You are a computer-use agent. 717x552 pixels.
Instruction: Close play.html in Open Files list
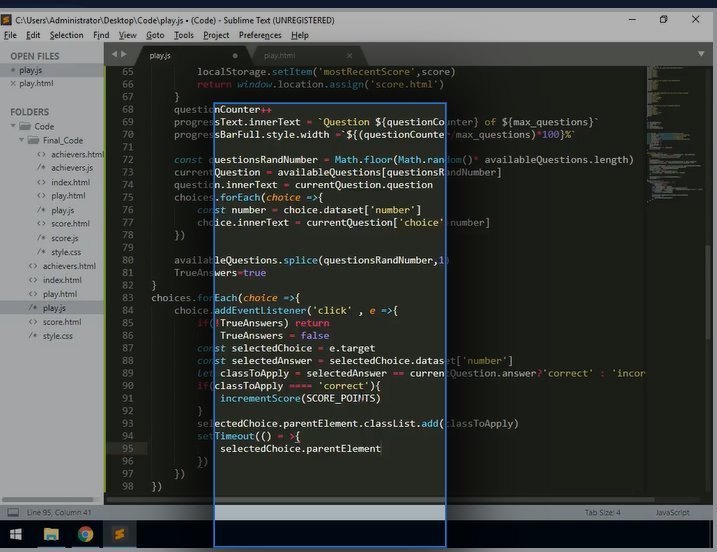(x=13, y=83)
